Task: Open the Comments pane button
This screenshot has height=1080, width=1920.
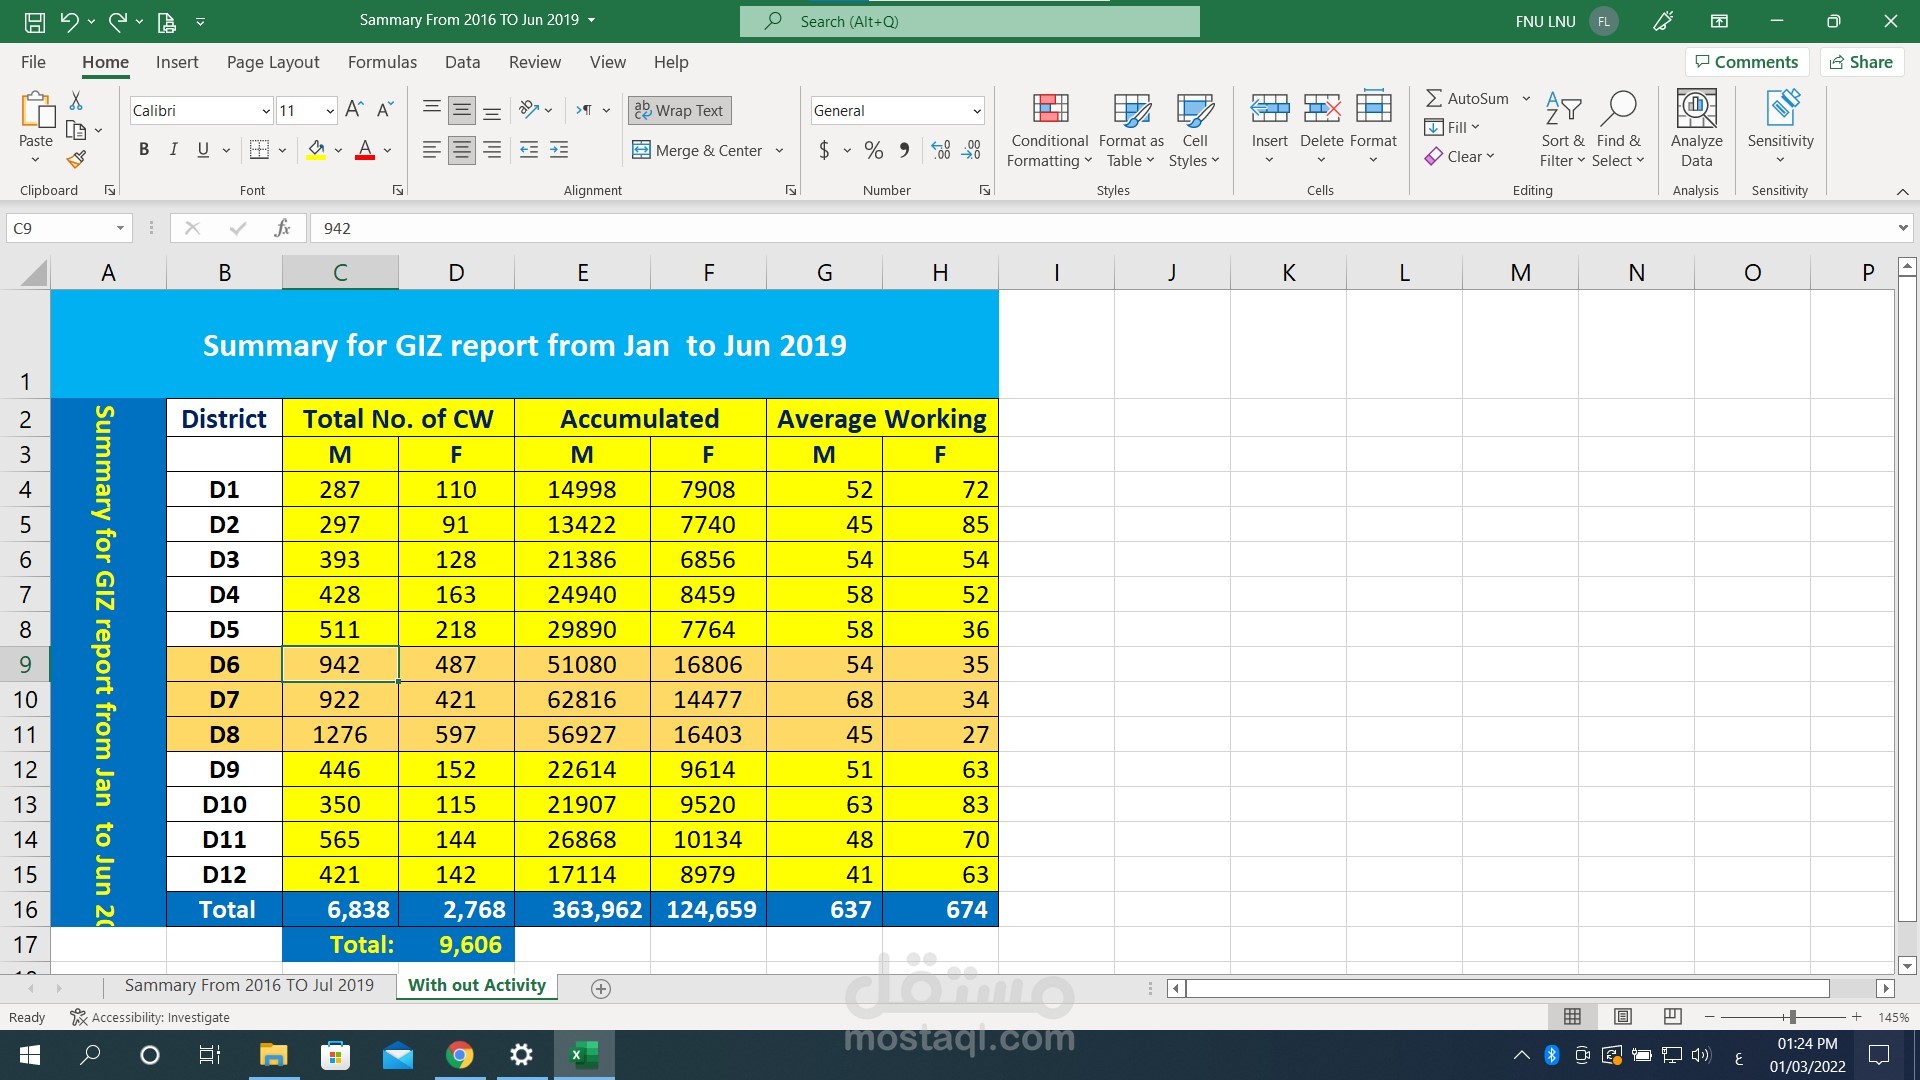Action: click(1746, 62)
